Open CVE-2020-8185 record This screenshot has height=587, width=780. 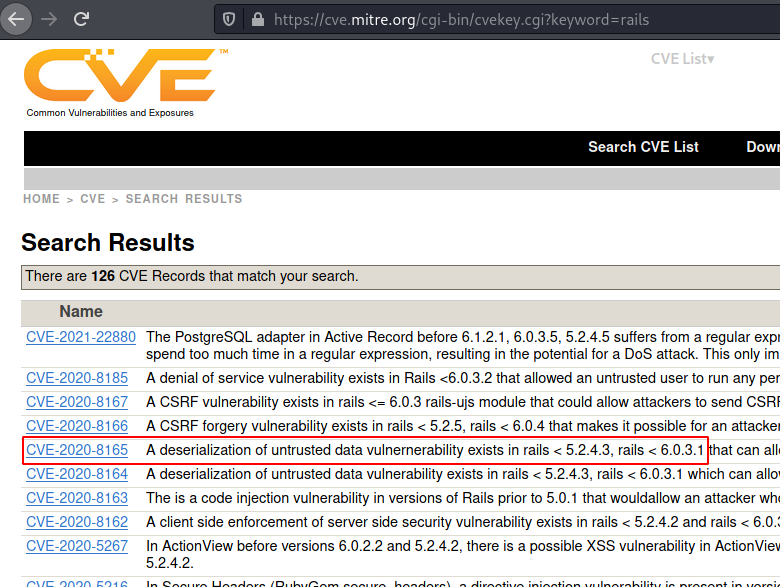(x=77, y=378)
